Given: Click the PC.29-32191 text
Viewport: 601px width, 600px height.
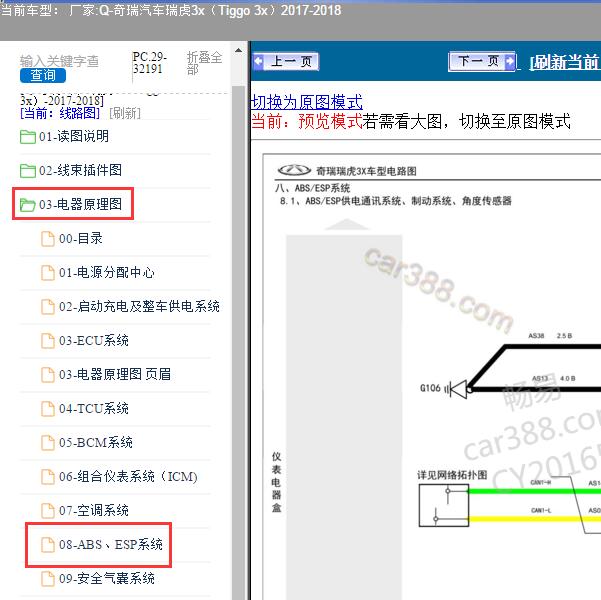Looking at the screenshot, I should coord(149,62).
